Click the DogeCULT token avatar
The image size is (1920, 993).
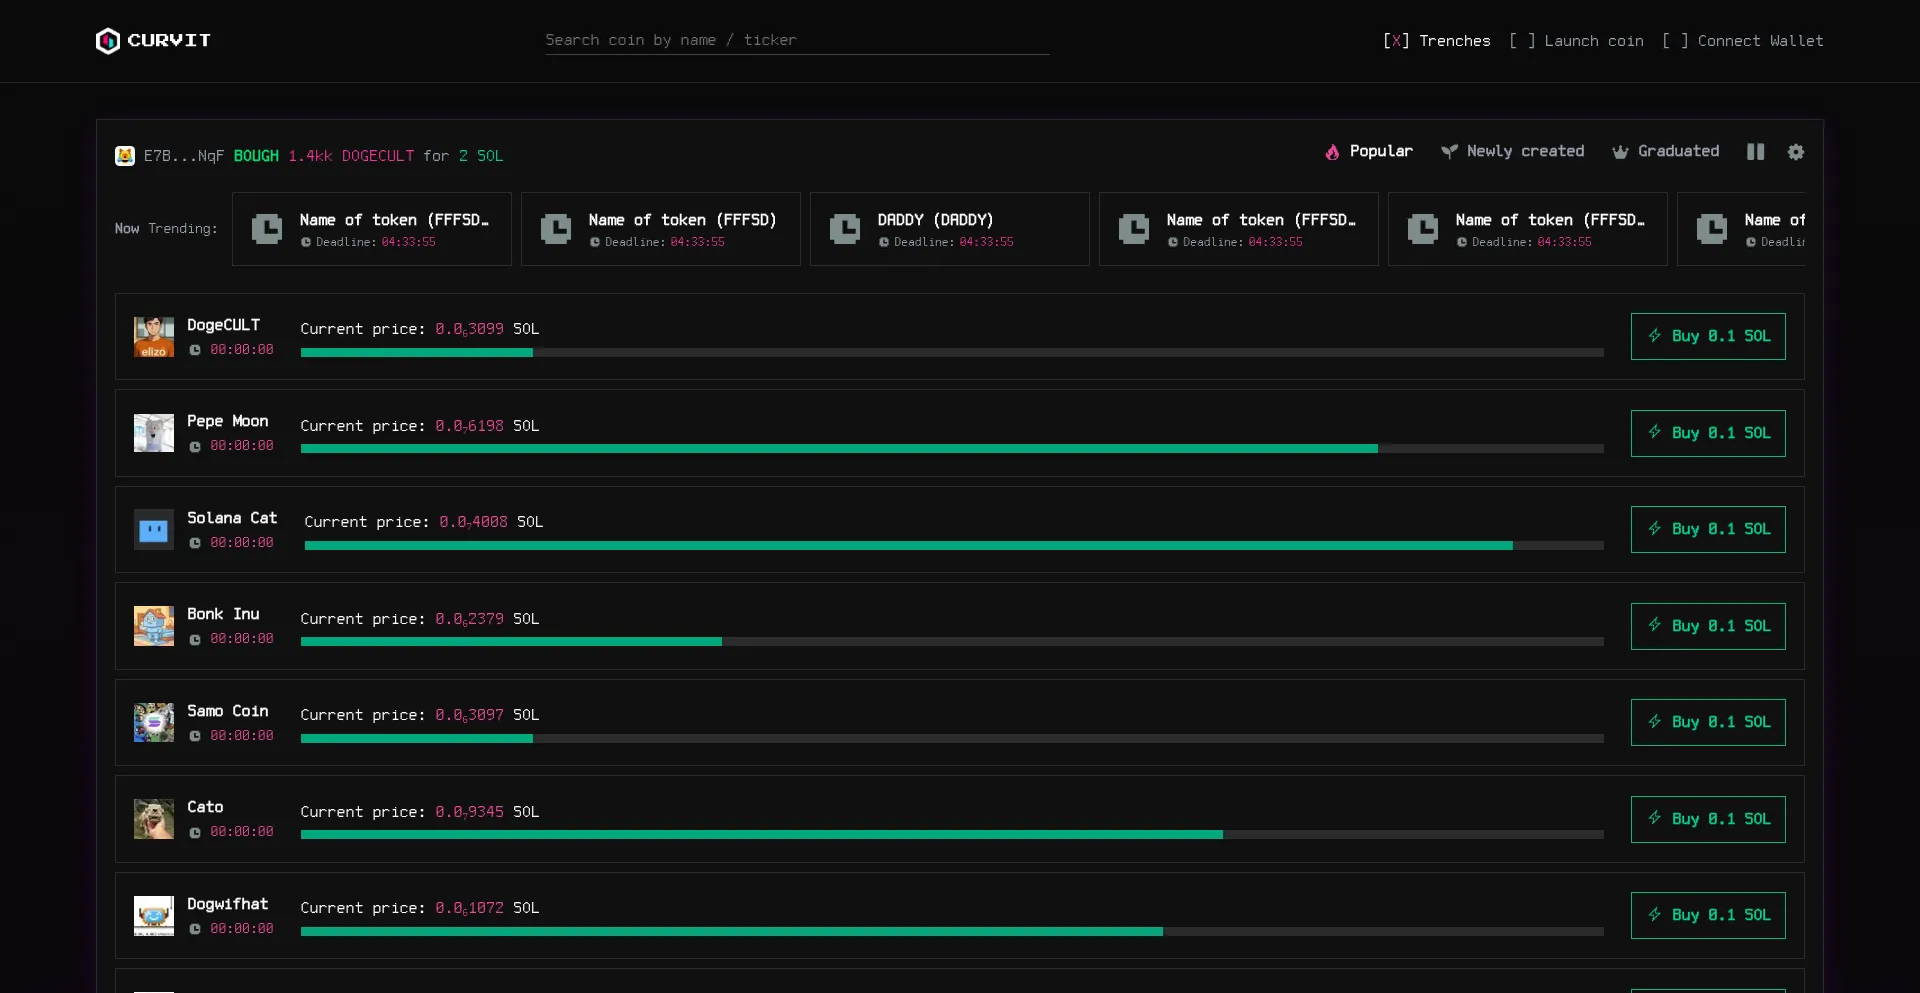pos(154,337)
